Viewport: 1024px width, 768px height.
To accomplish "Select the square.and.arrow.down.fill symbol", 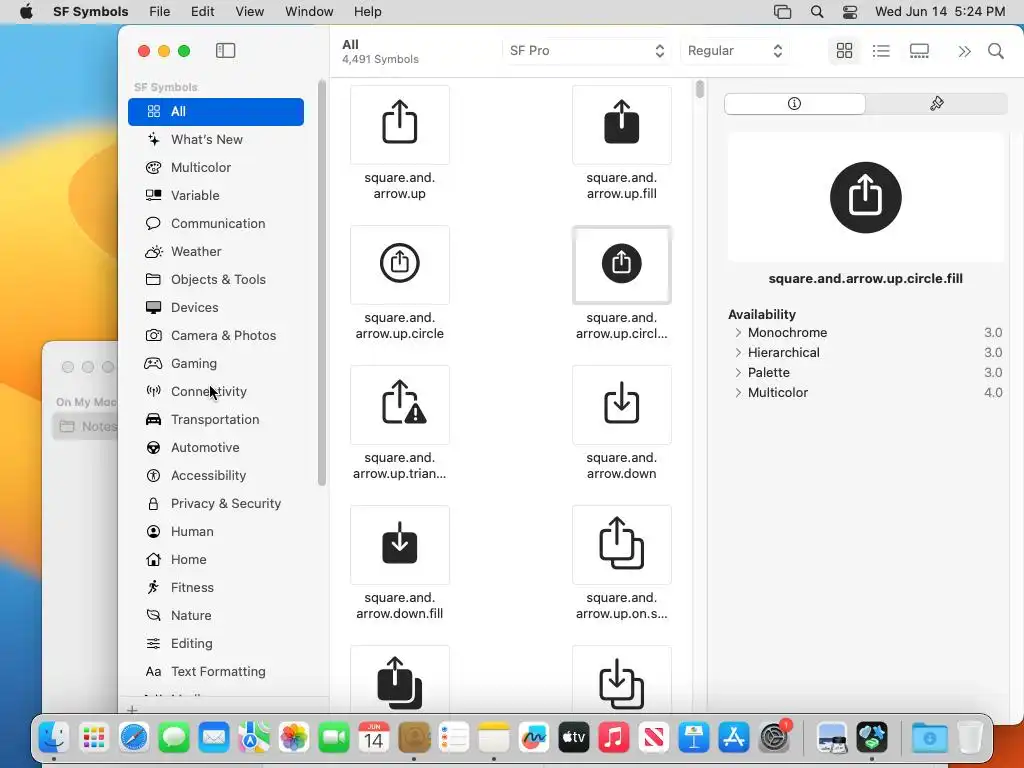I will pyautogui.click(x=400, y=545).
